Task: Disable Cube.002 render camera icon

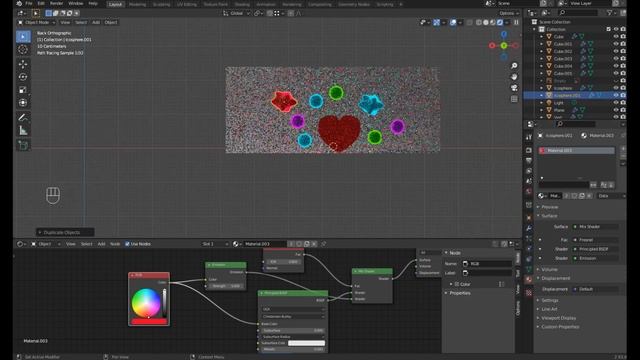Action: tap(623, 51)
